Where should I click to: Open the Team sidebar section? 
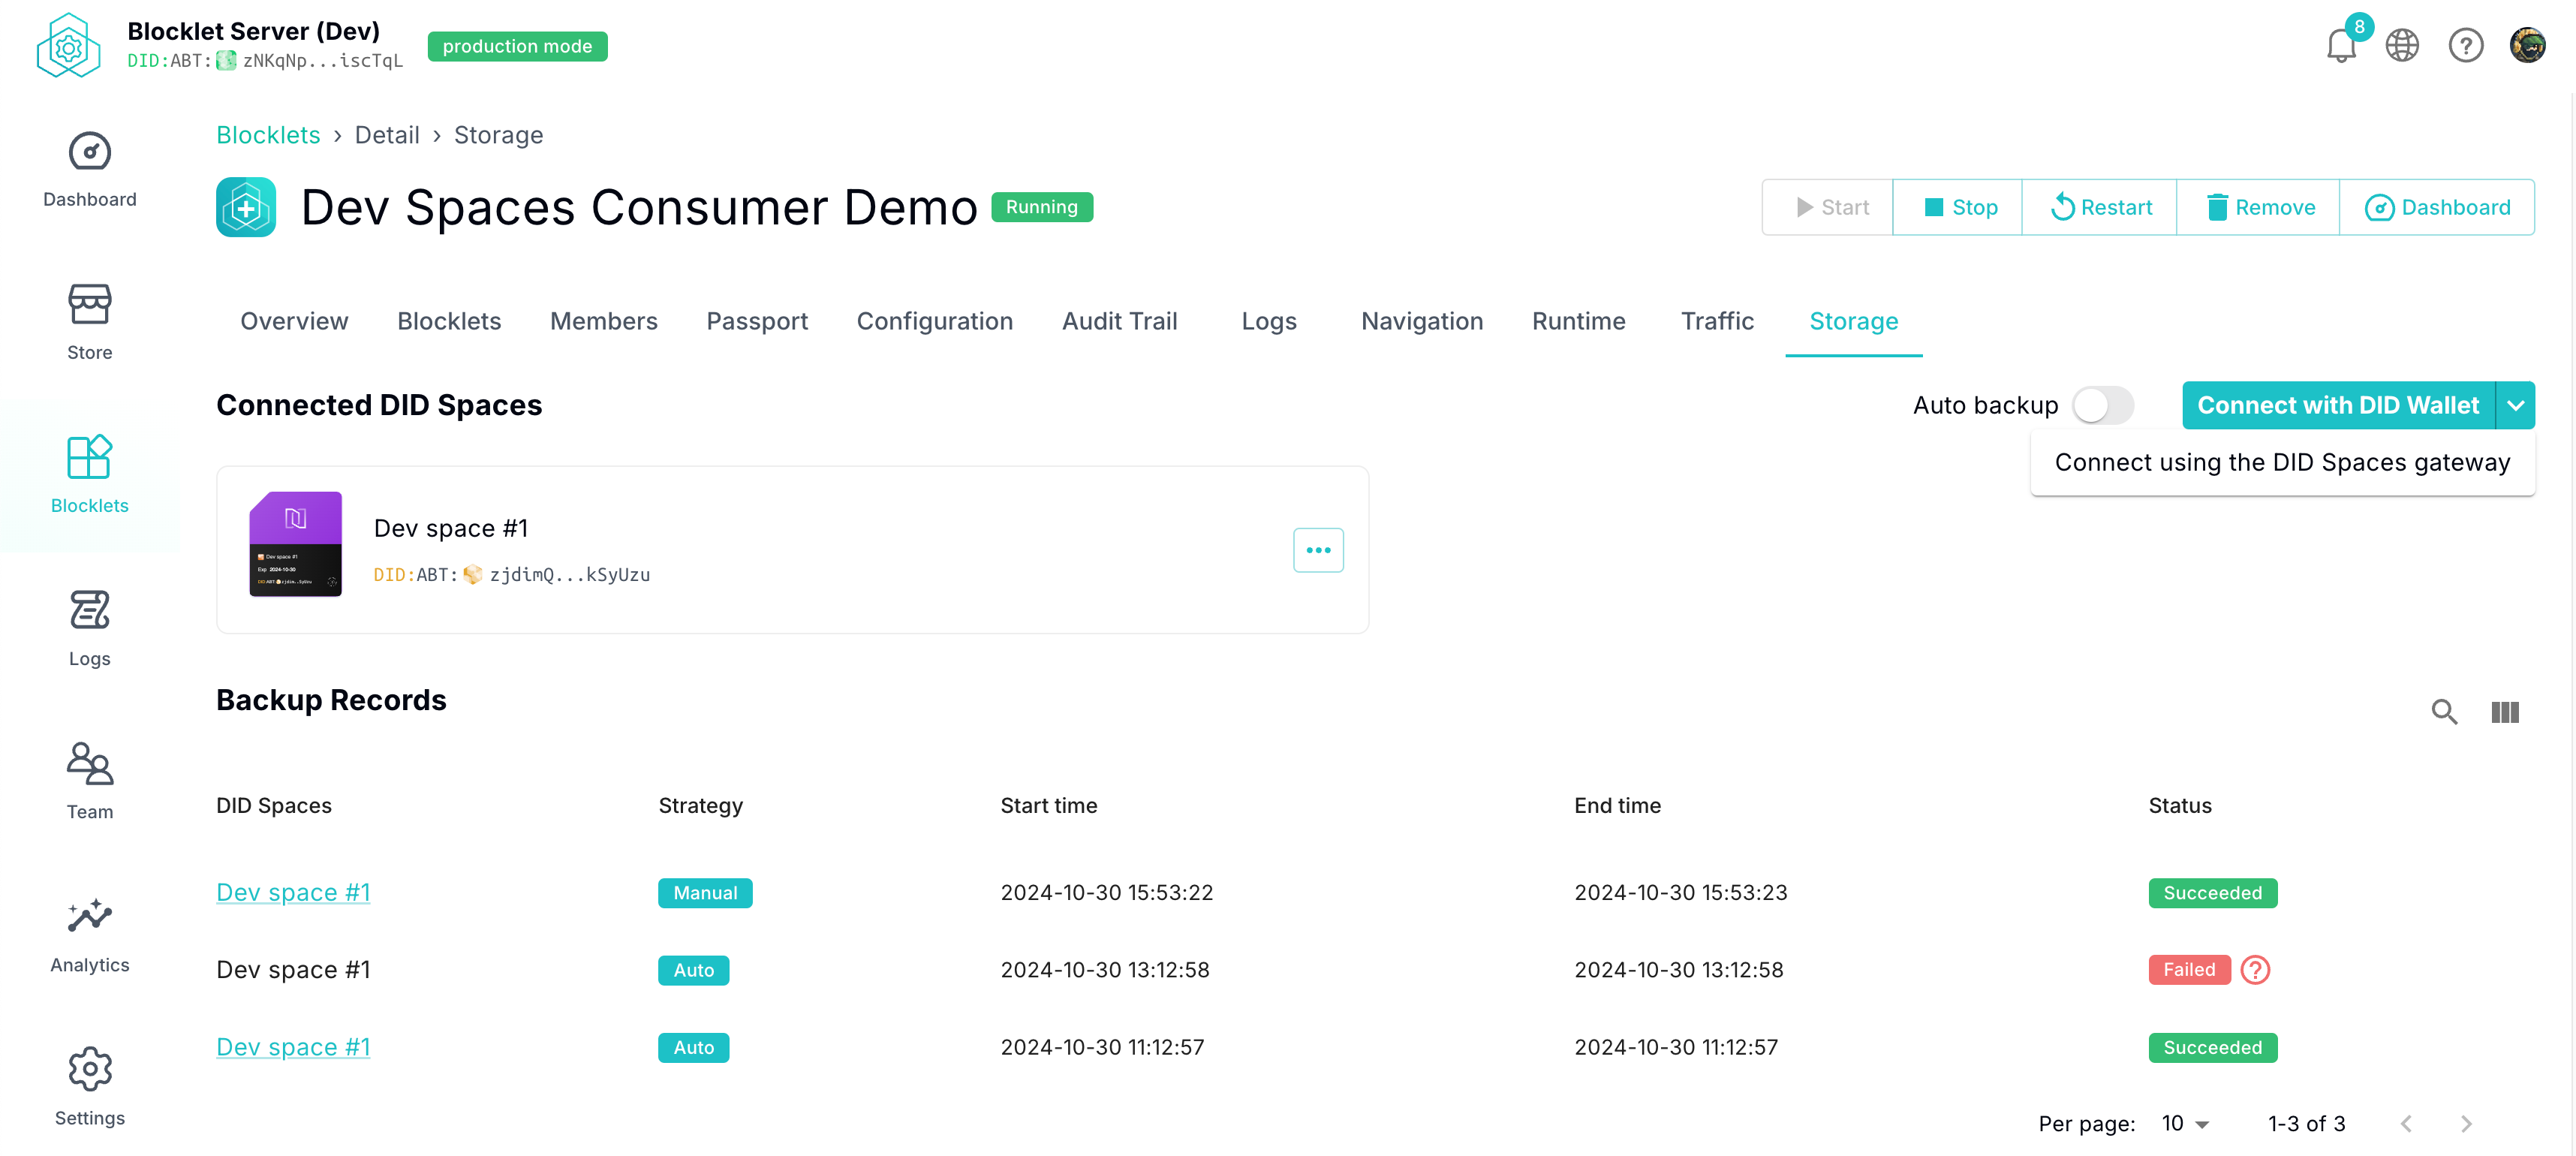[x=90, y=781]
